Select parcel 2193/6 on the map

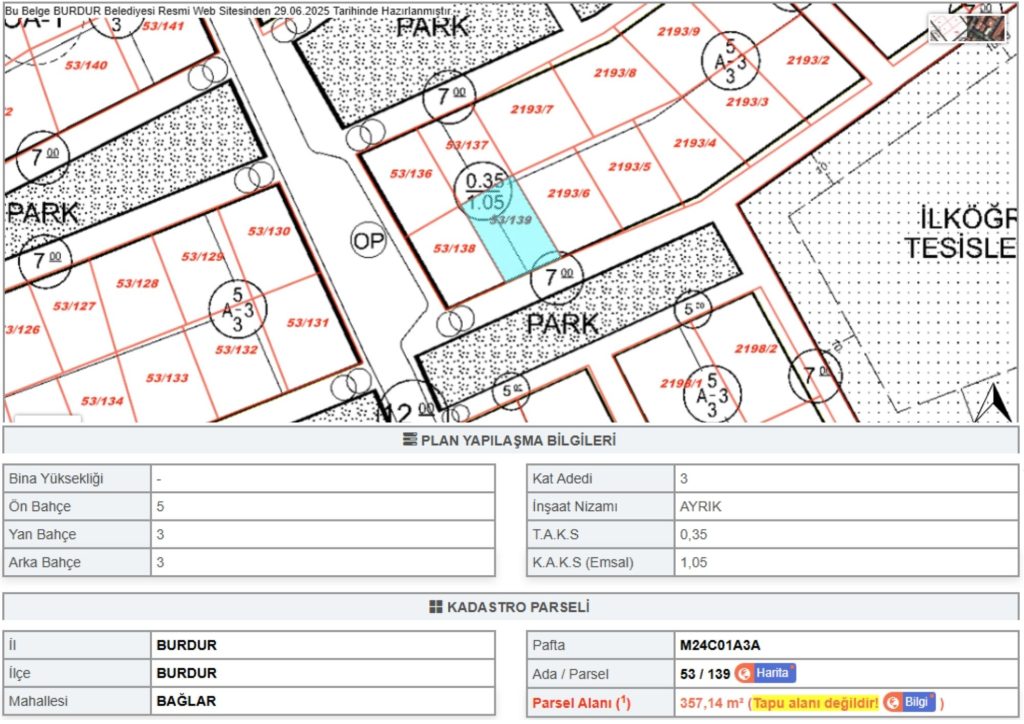[570, 193]
